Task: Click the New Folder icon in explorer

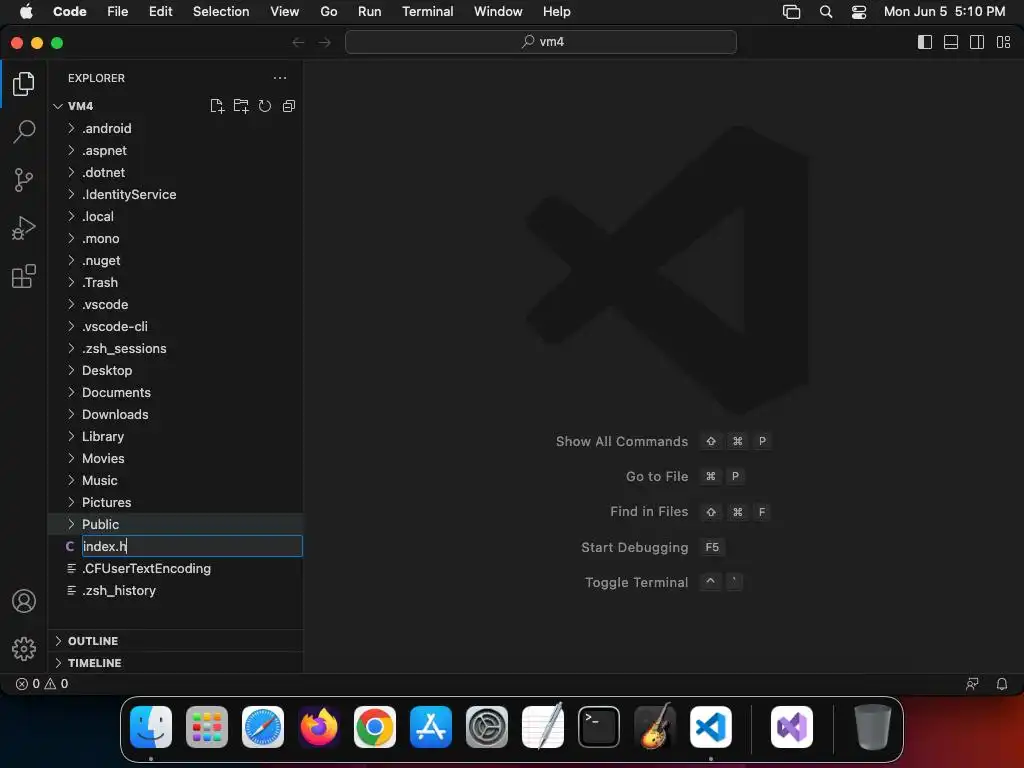Action: click(x=241, y=106)
